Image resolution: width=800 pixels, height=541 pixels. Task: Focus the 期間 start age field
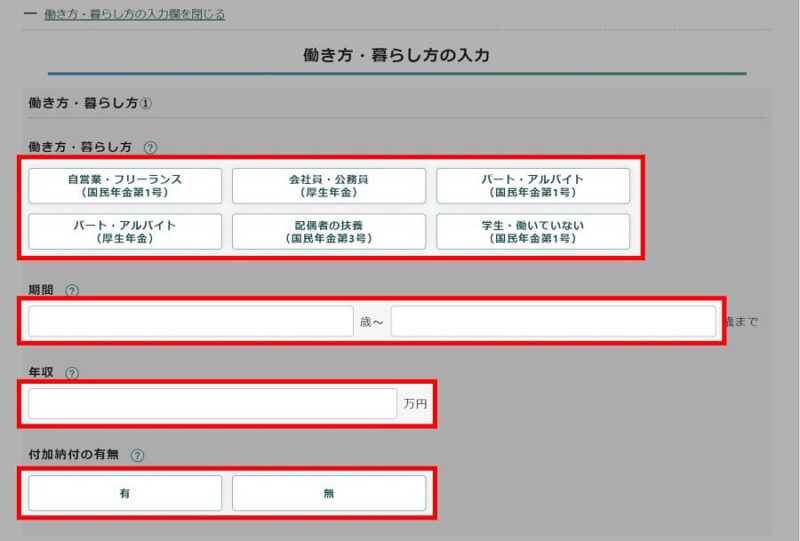(x=191, y=321)
